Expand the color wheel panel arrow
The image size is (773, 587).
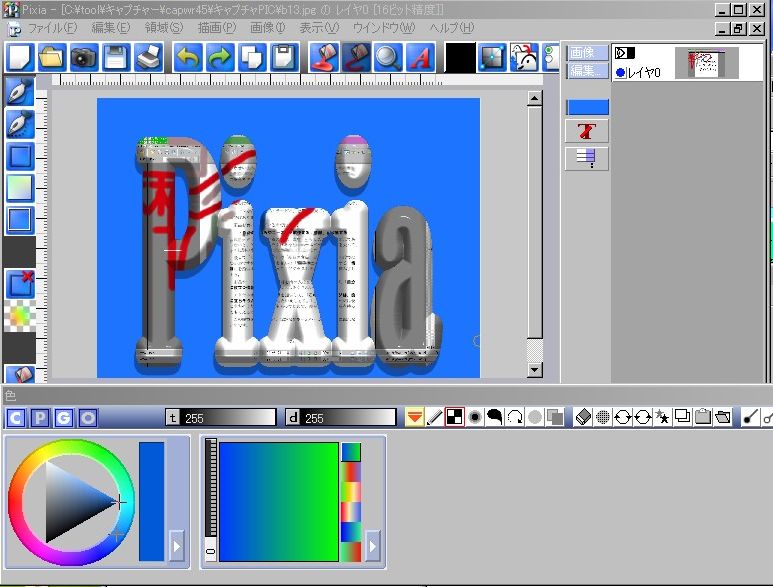tap(176, 546)
